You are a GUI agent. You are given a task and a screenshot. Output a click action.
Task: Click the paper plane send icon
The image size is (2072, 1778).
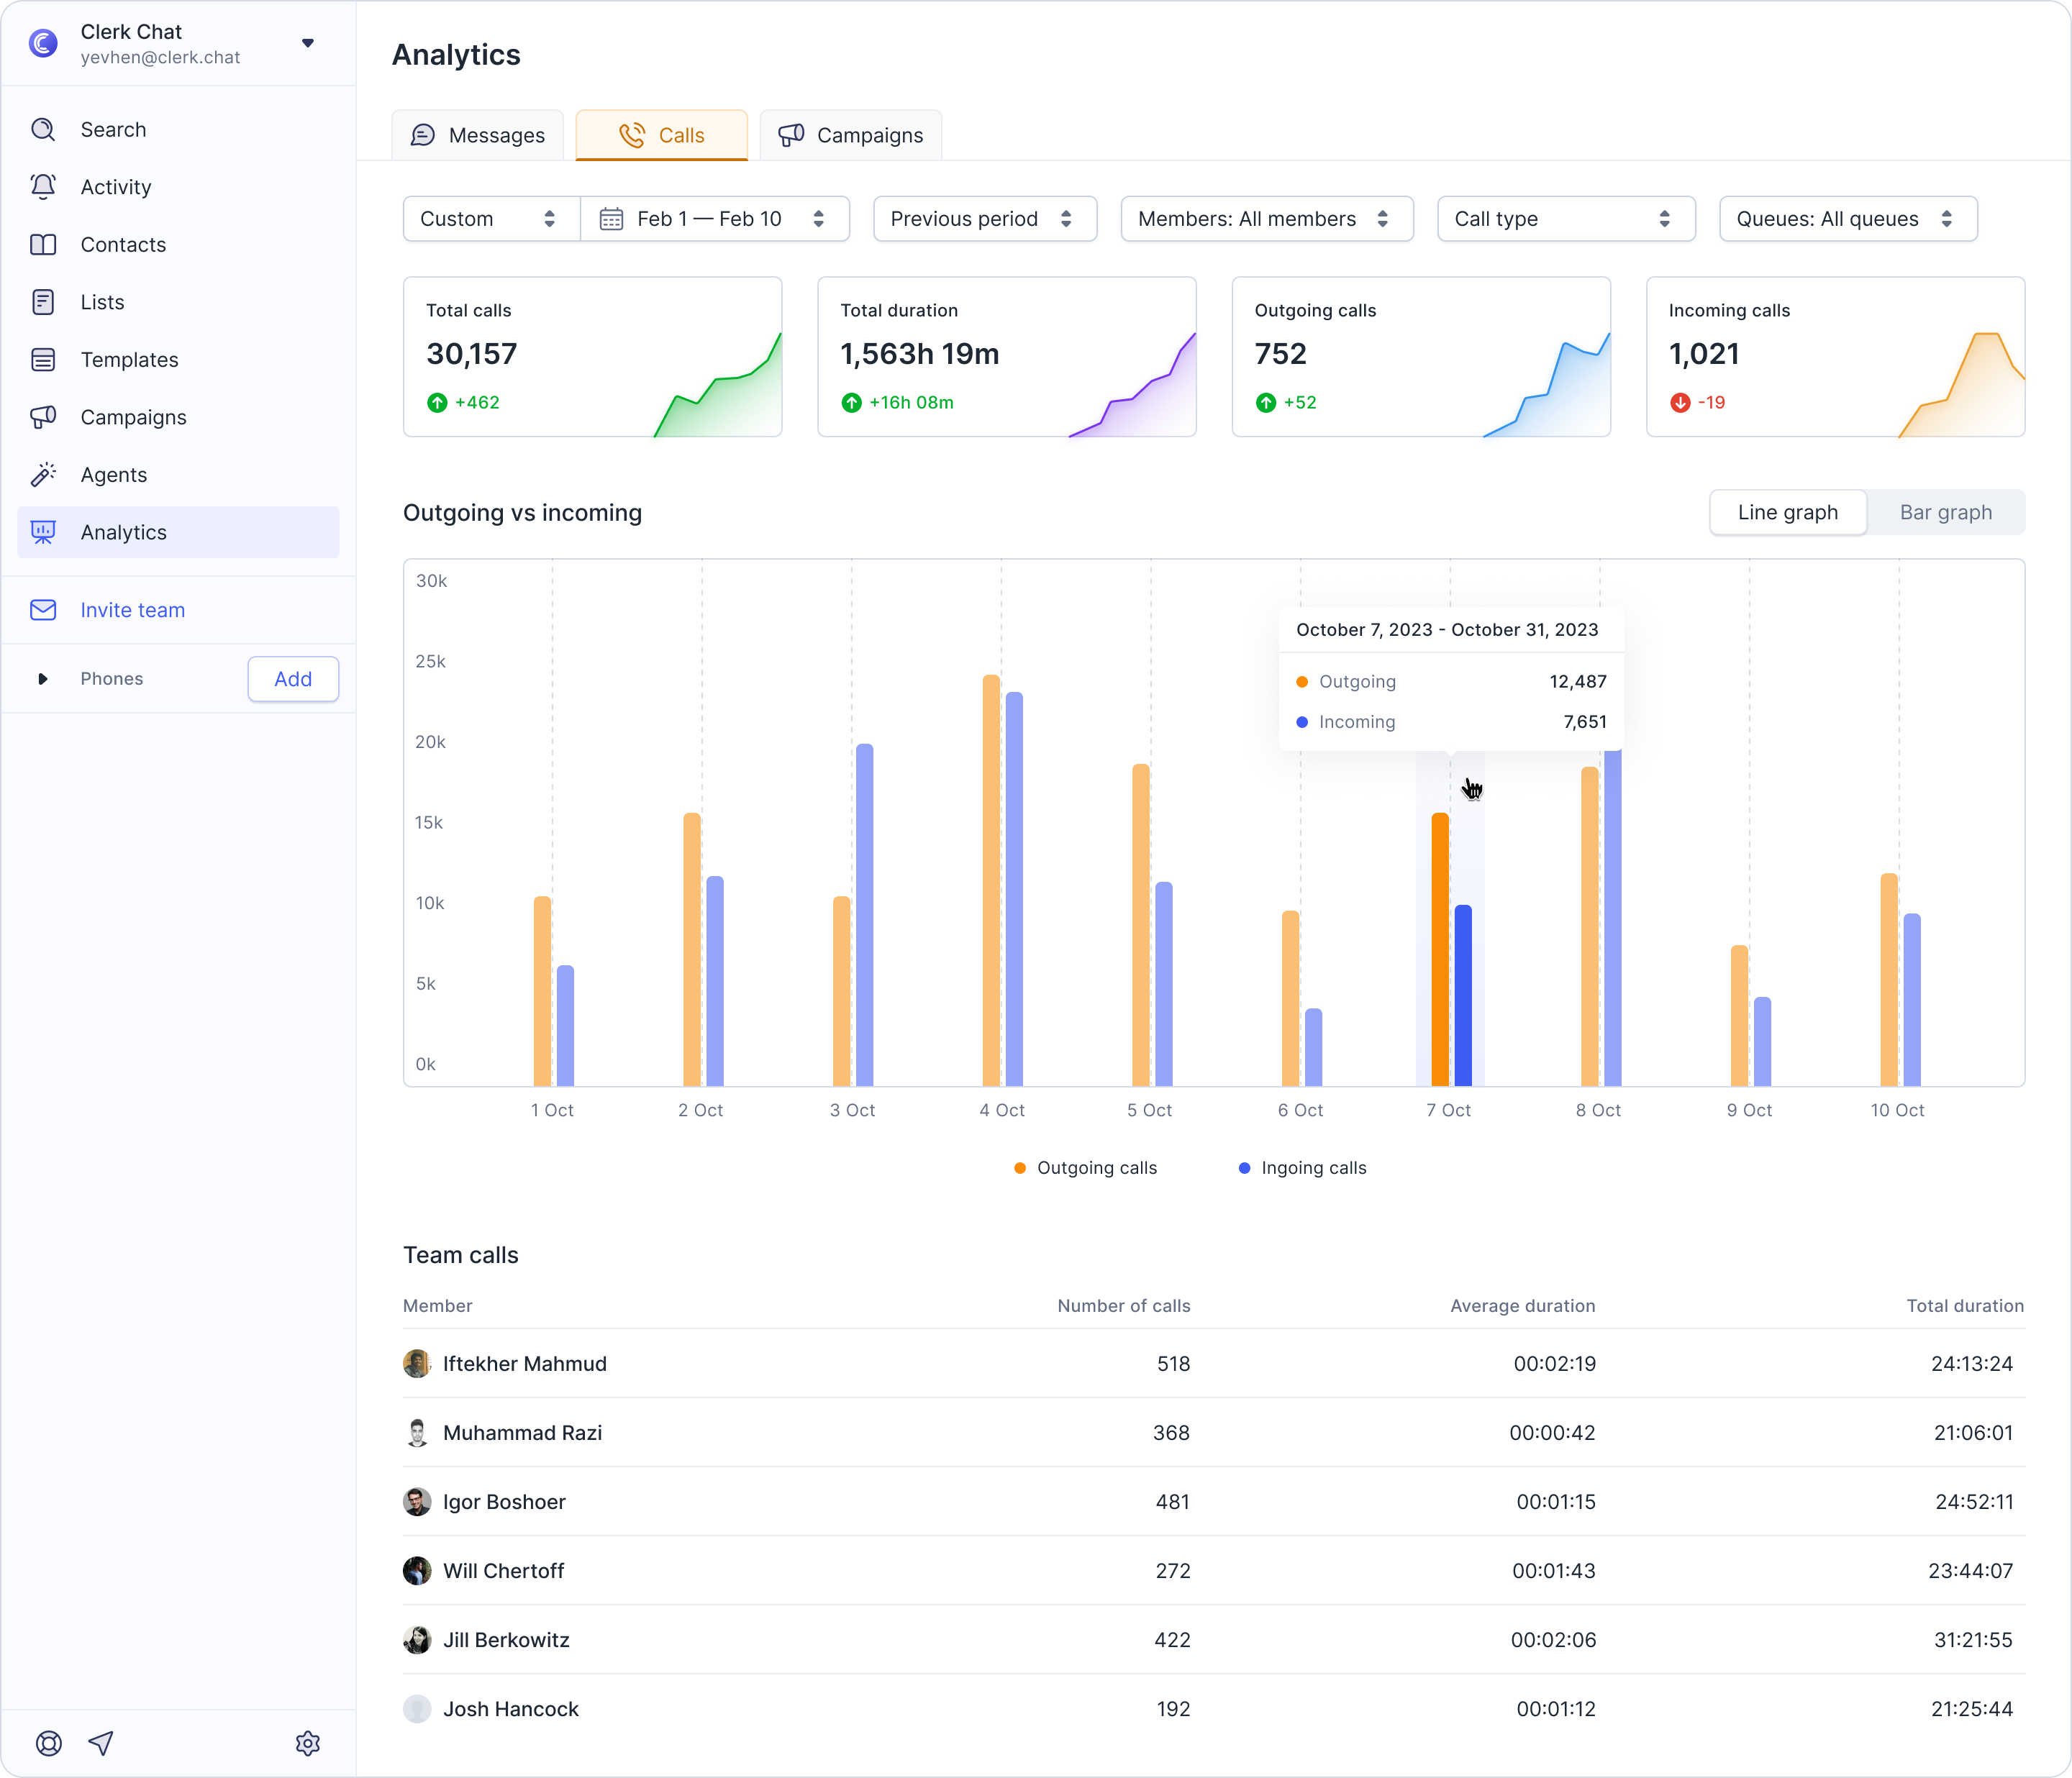pos(101,1743)
